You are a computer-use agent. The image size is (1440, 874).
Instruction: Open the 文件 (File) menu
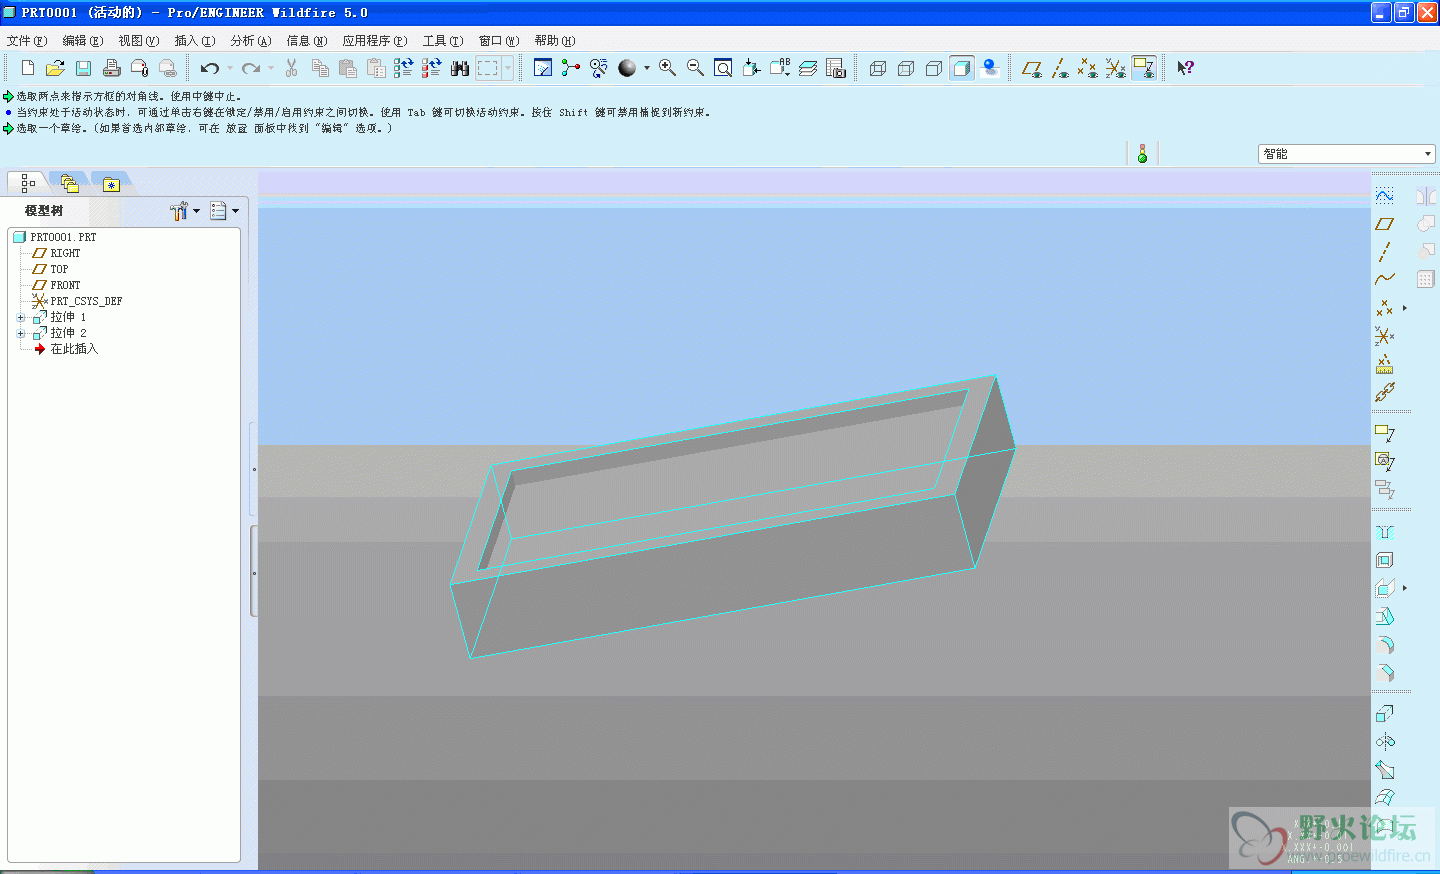(x=27, y=41)
